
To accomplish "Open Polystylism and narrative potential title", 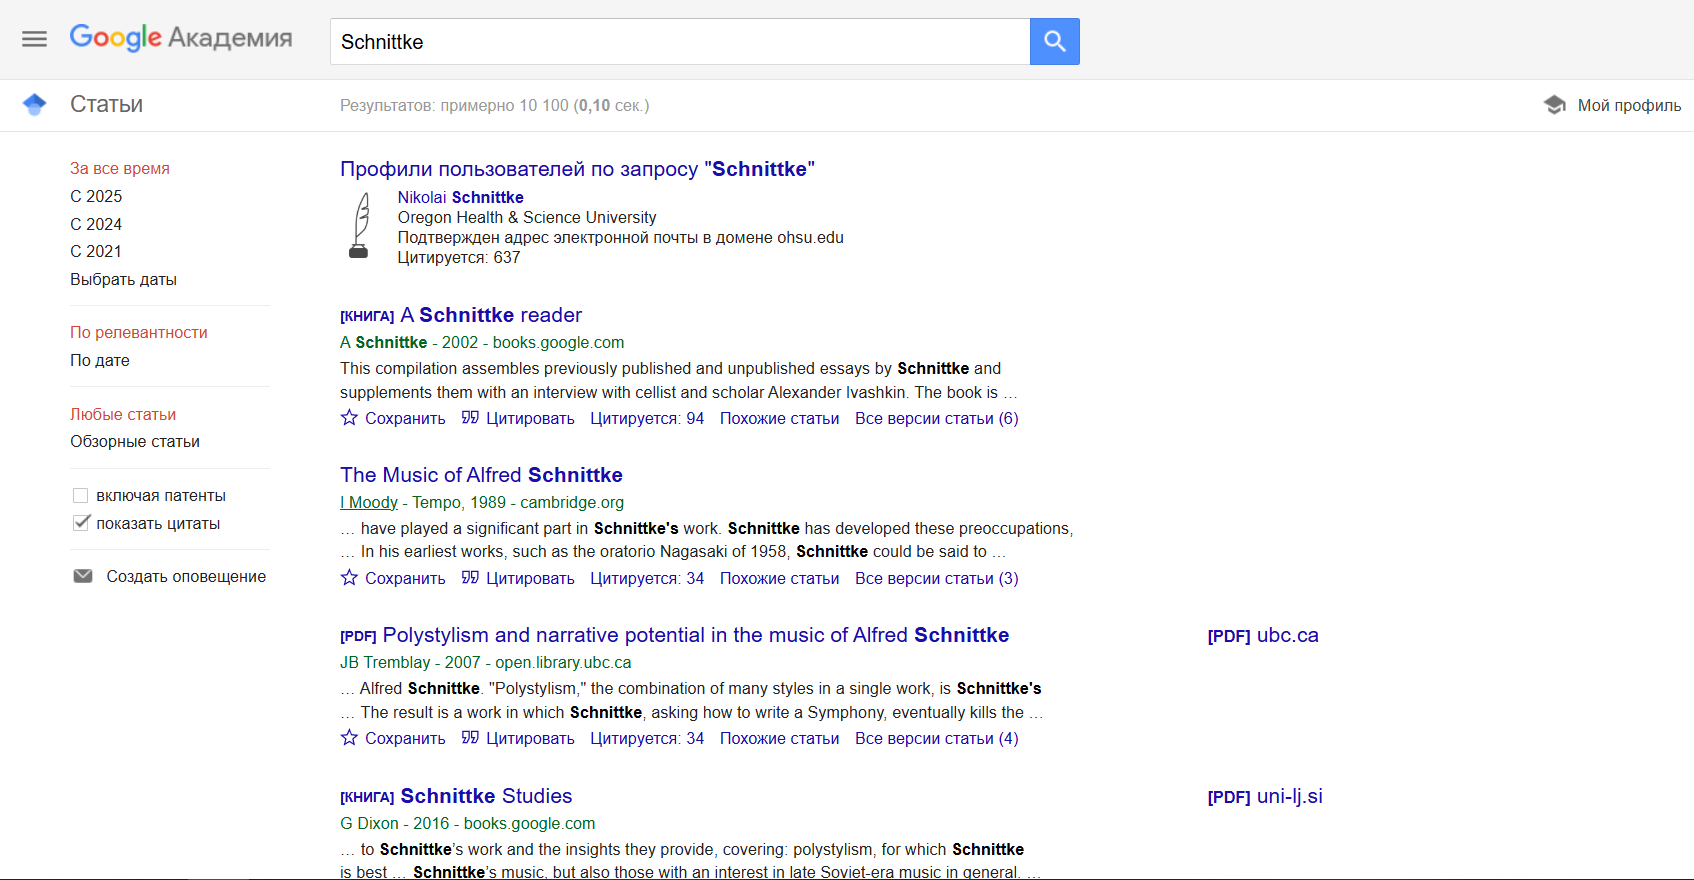I will [696, 635].
